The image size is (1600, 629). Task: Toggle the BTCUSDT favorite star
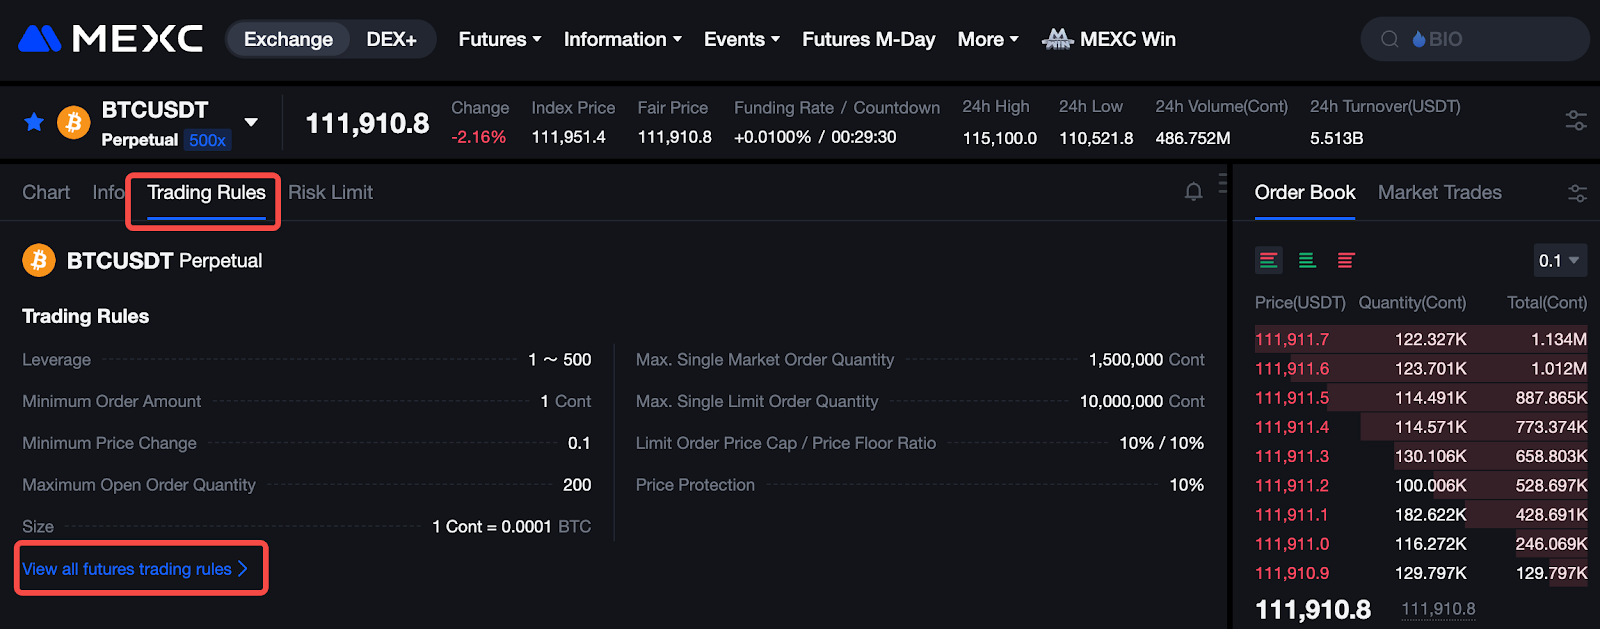pos(34,122)
